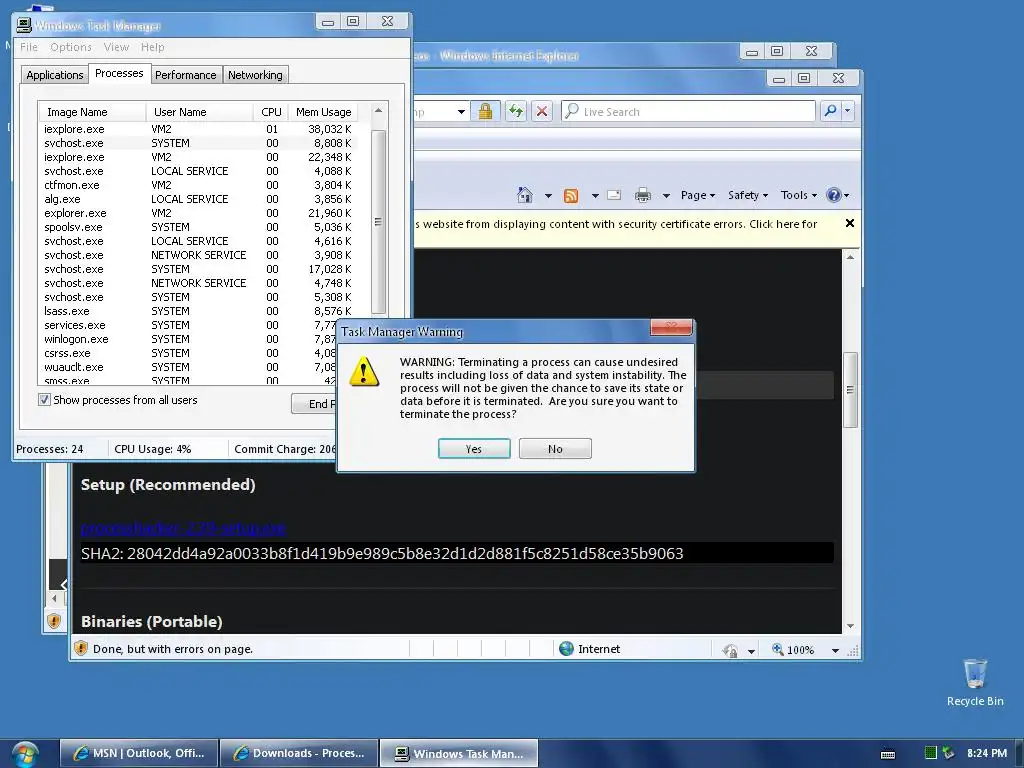This screenshot has width=1024, height=768.
Task: Click the Task Manager title bar icon
Action: pyautogui.click(x=24, y=25)
